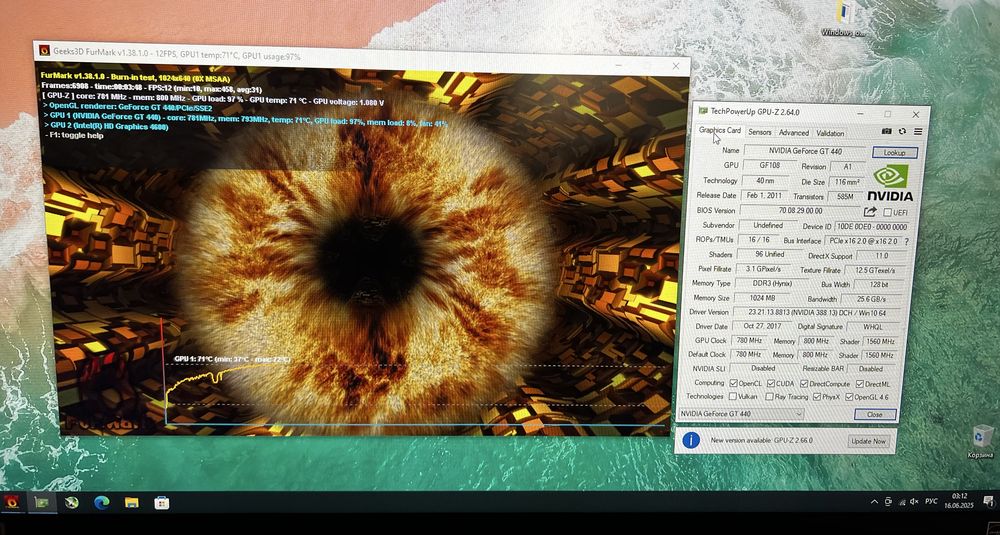
Task: Launch Microsoft Edge from taskbar
Action: tap(101, 502)
